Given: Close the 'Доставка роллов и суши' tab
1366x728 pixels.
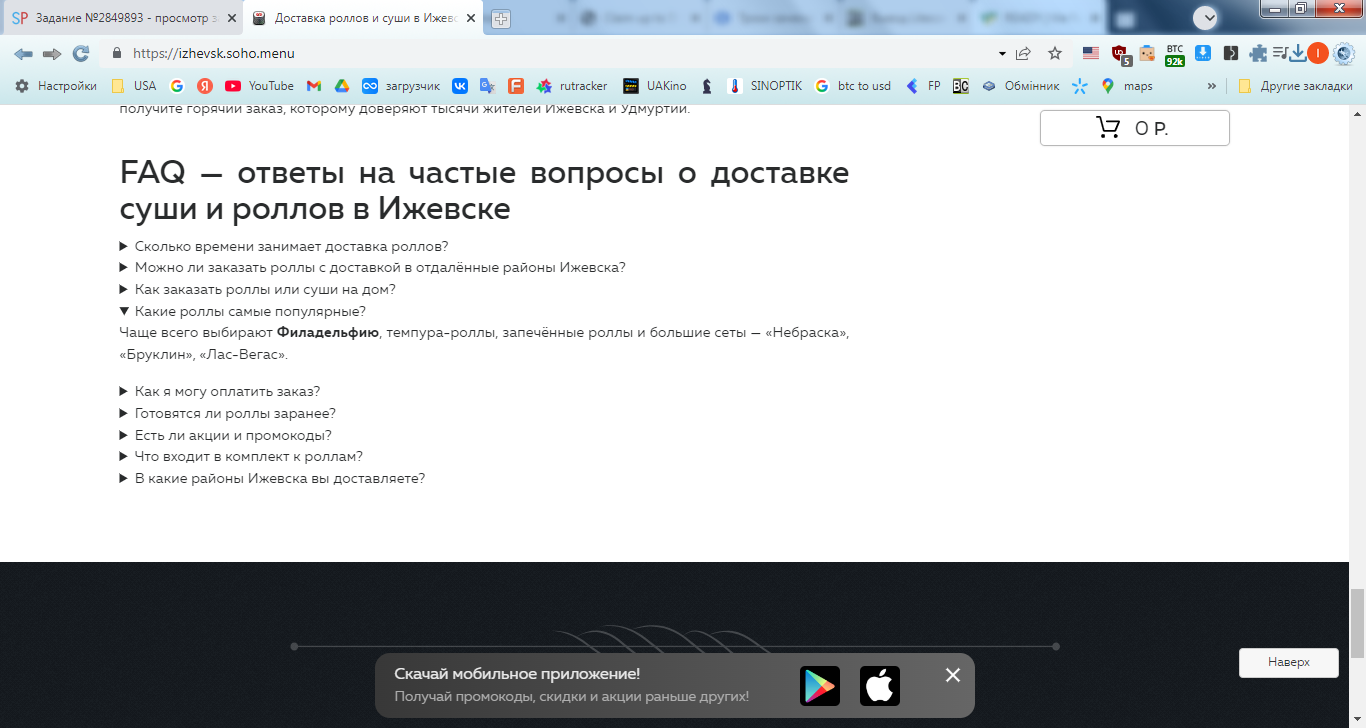Looking at the screenshot, I should pos(470,18).
